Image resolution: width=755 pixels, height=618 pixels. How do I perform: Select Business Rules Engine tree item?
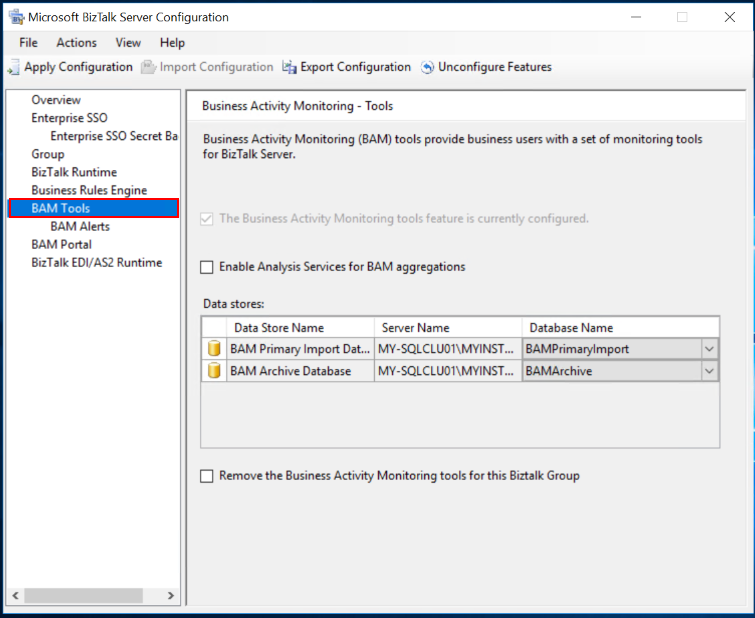click(89, 190)
